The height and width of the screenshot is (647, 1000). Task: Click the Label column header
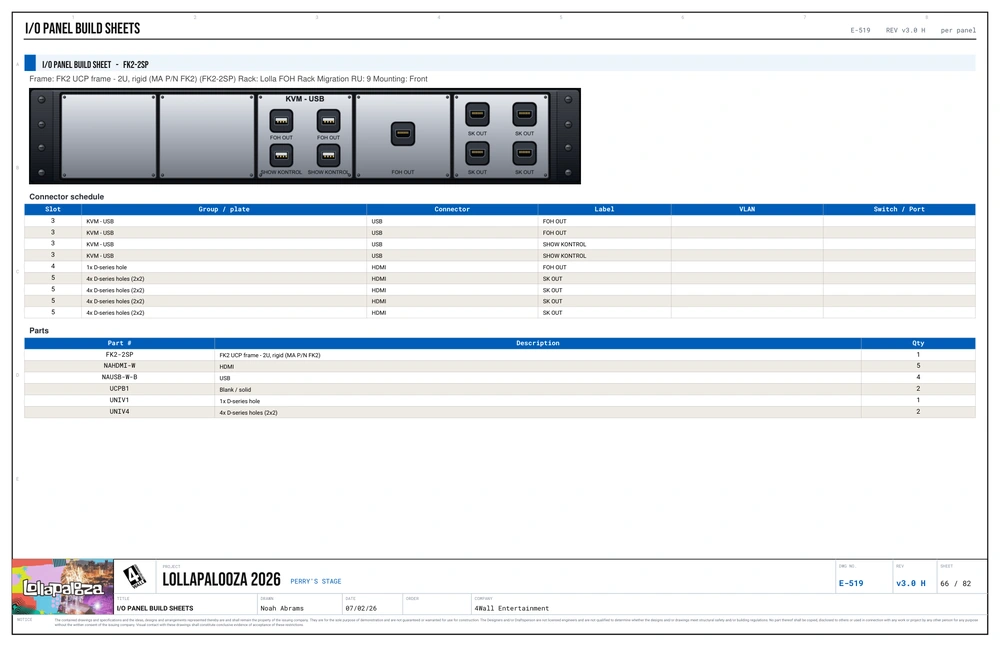click(604, 209)
